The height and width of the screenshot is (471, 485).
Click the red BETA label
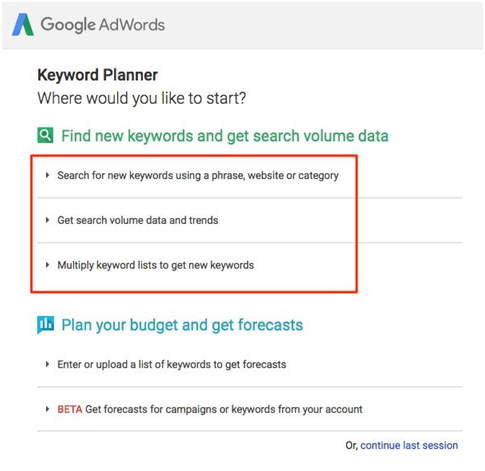click(x=70, y=409)
